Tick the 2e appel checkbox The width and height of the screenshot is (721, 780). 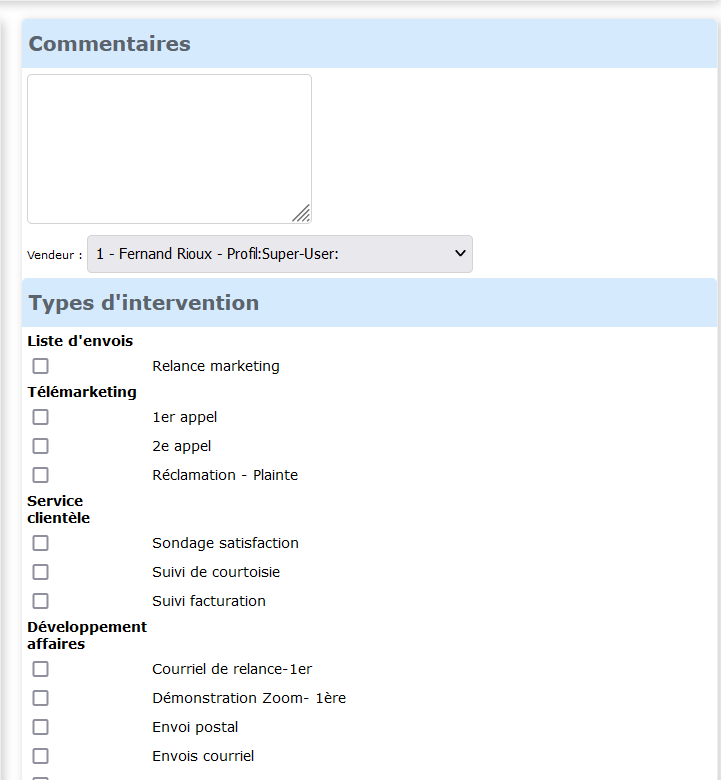[40, 446]
